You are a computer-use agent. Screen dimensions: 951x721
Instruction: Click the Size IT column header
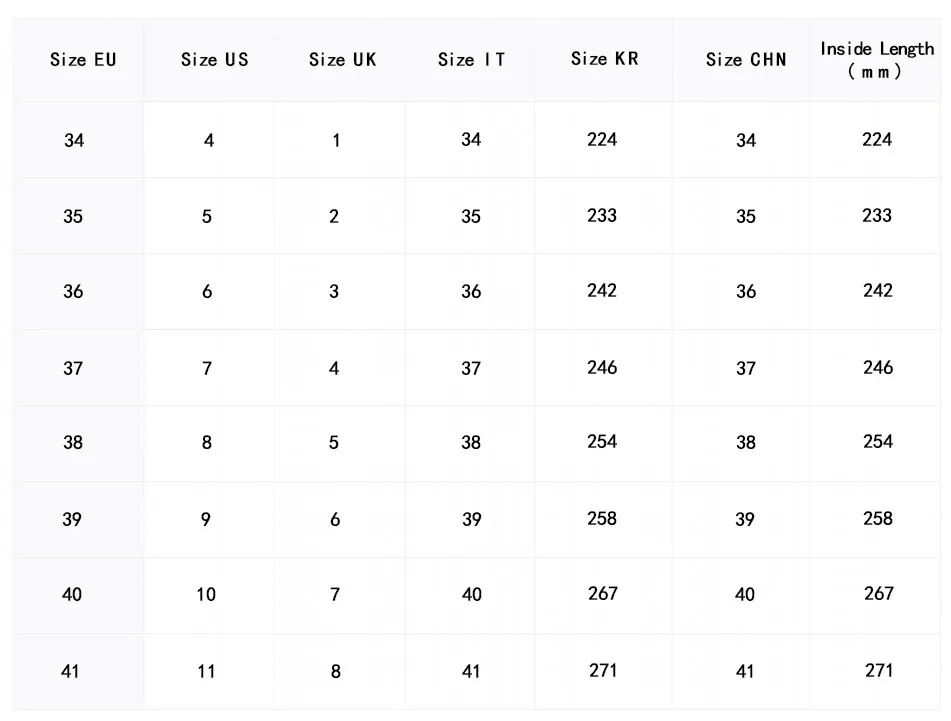471,60
